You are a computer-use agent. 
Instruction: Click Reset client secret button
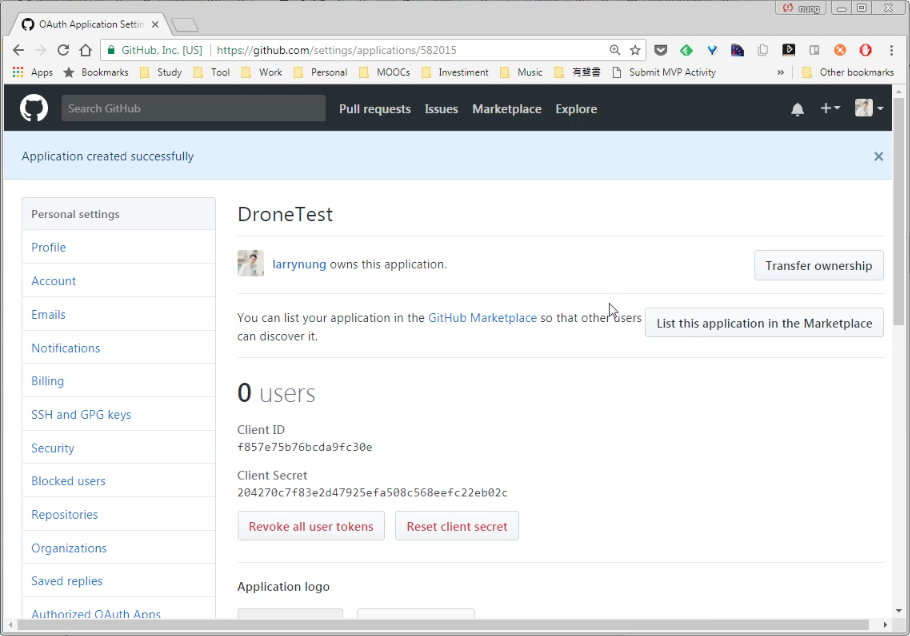point(457,526)
